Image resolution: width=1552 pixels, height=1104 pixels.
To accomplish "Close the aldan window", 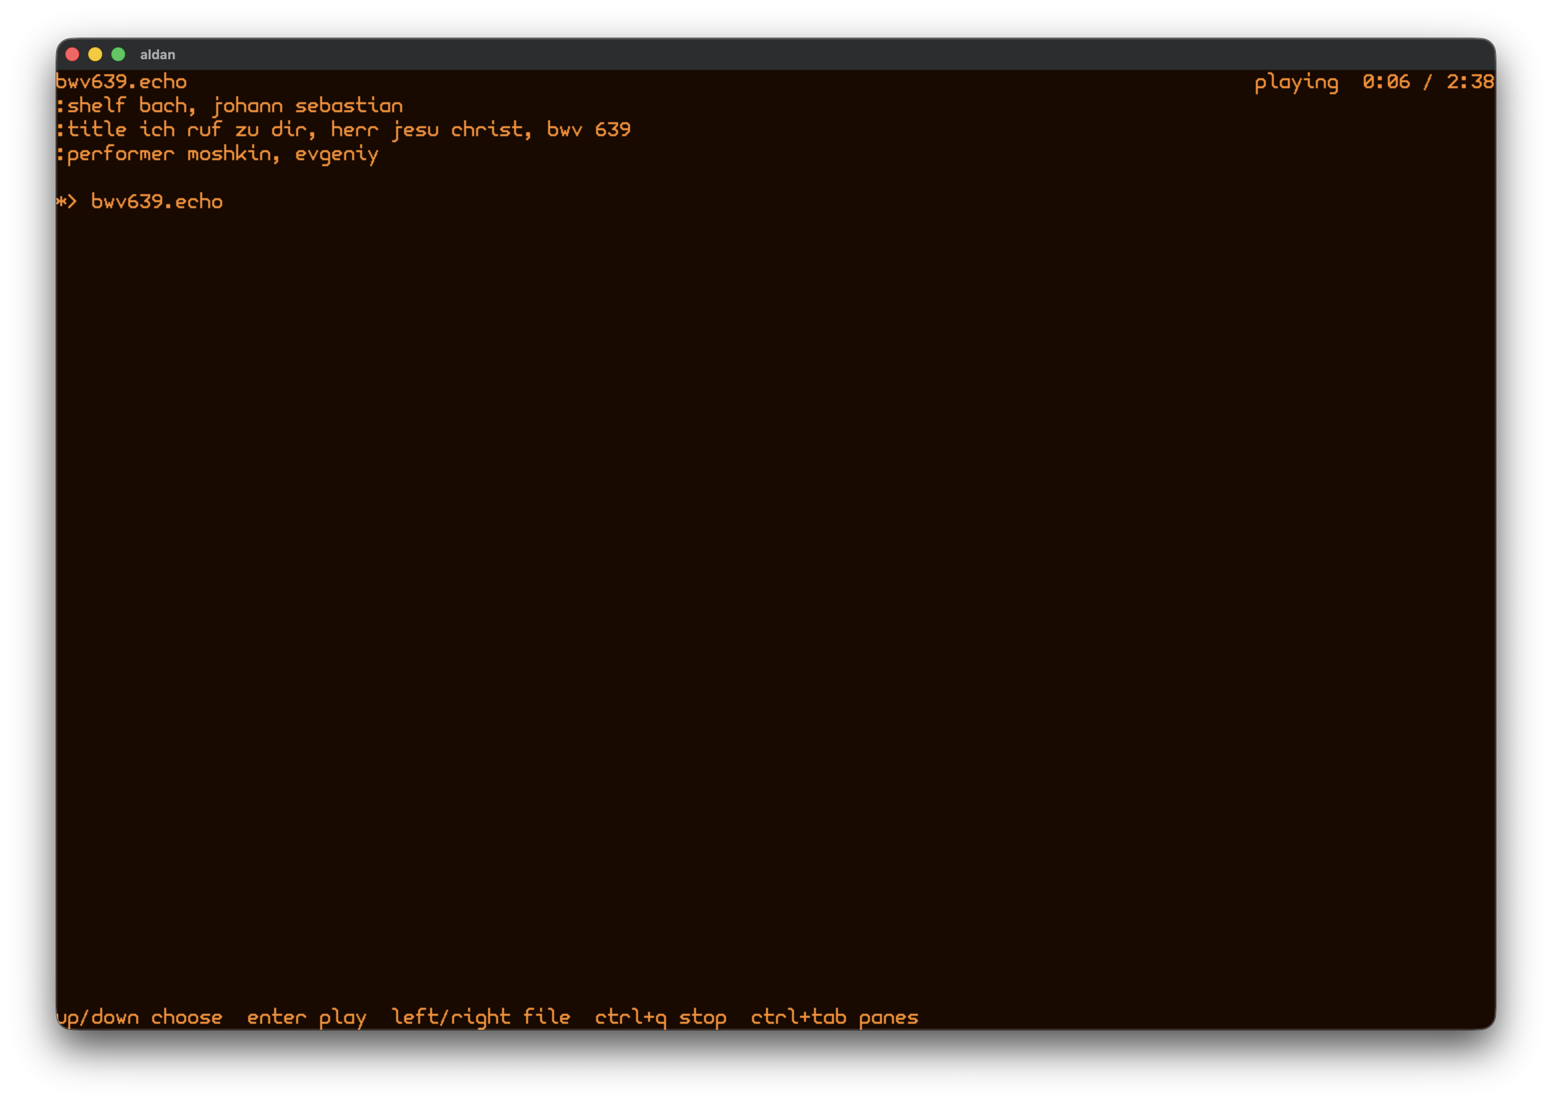I will click(72, 54).
